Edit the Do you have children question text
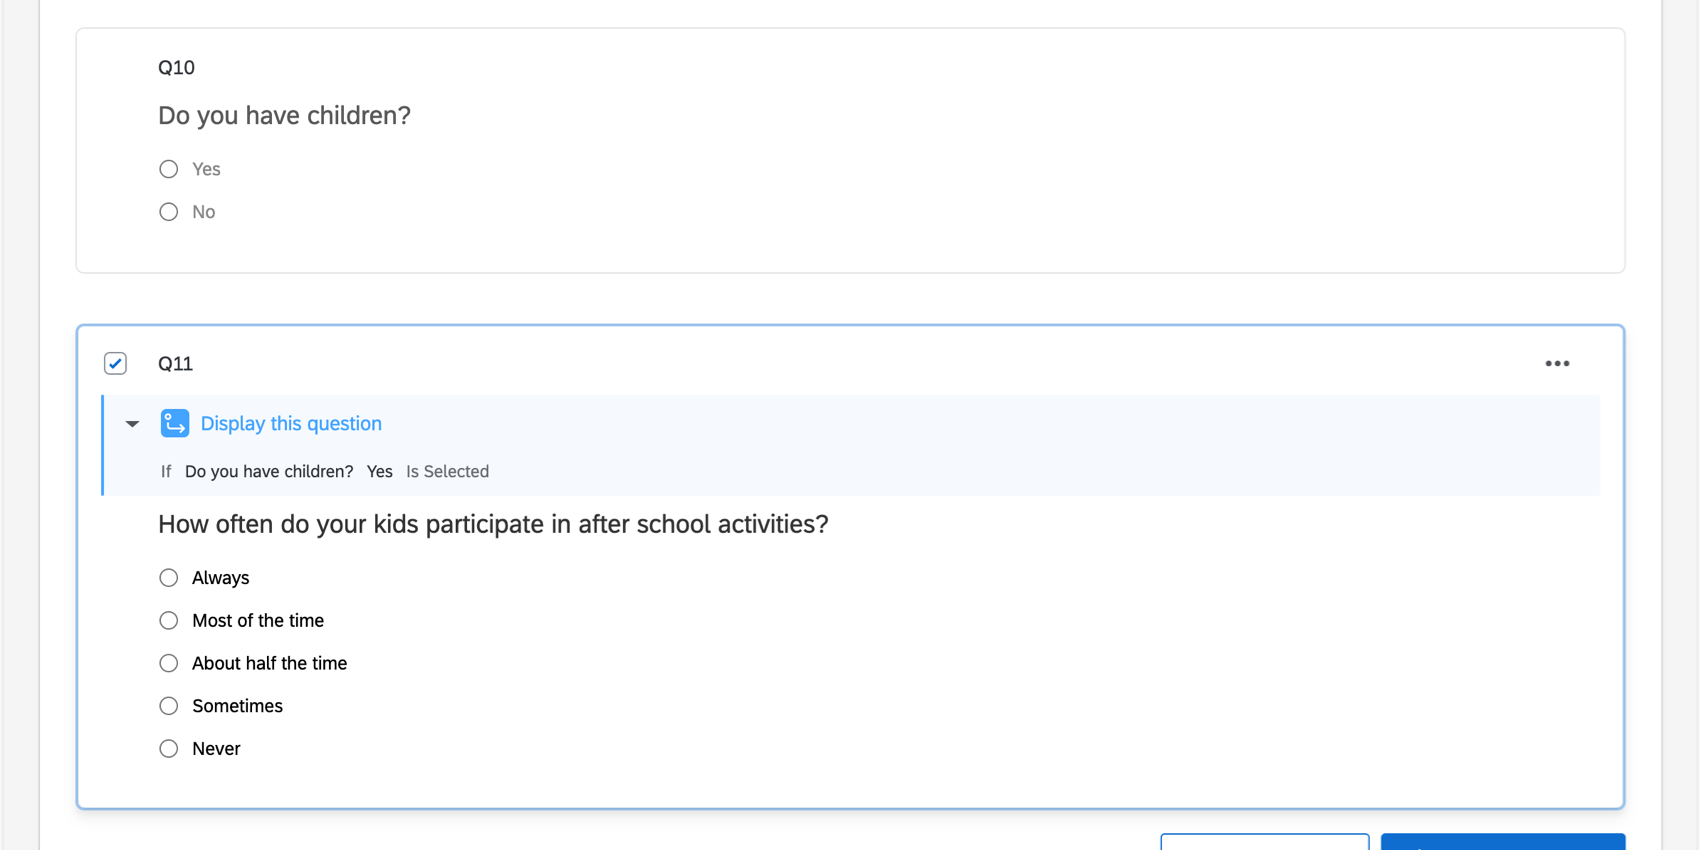1700x850 pixels. point(284,115)
